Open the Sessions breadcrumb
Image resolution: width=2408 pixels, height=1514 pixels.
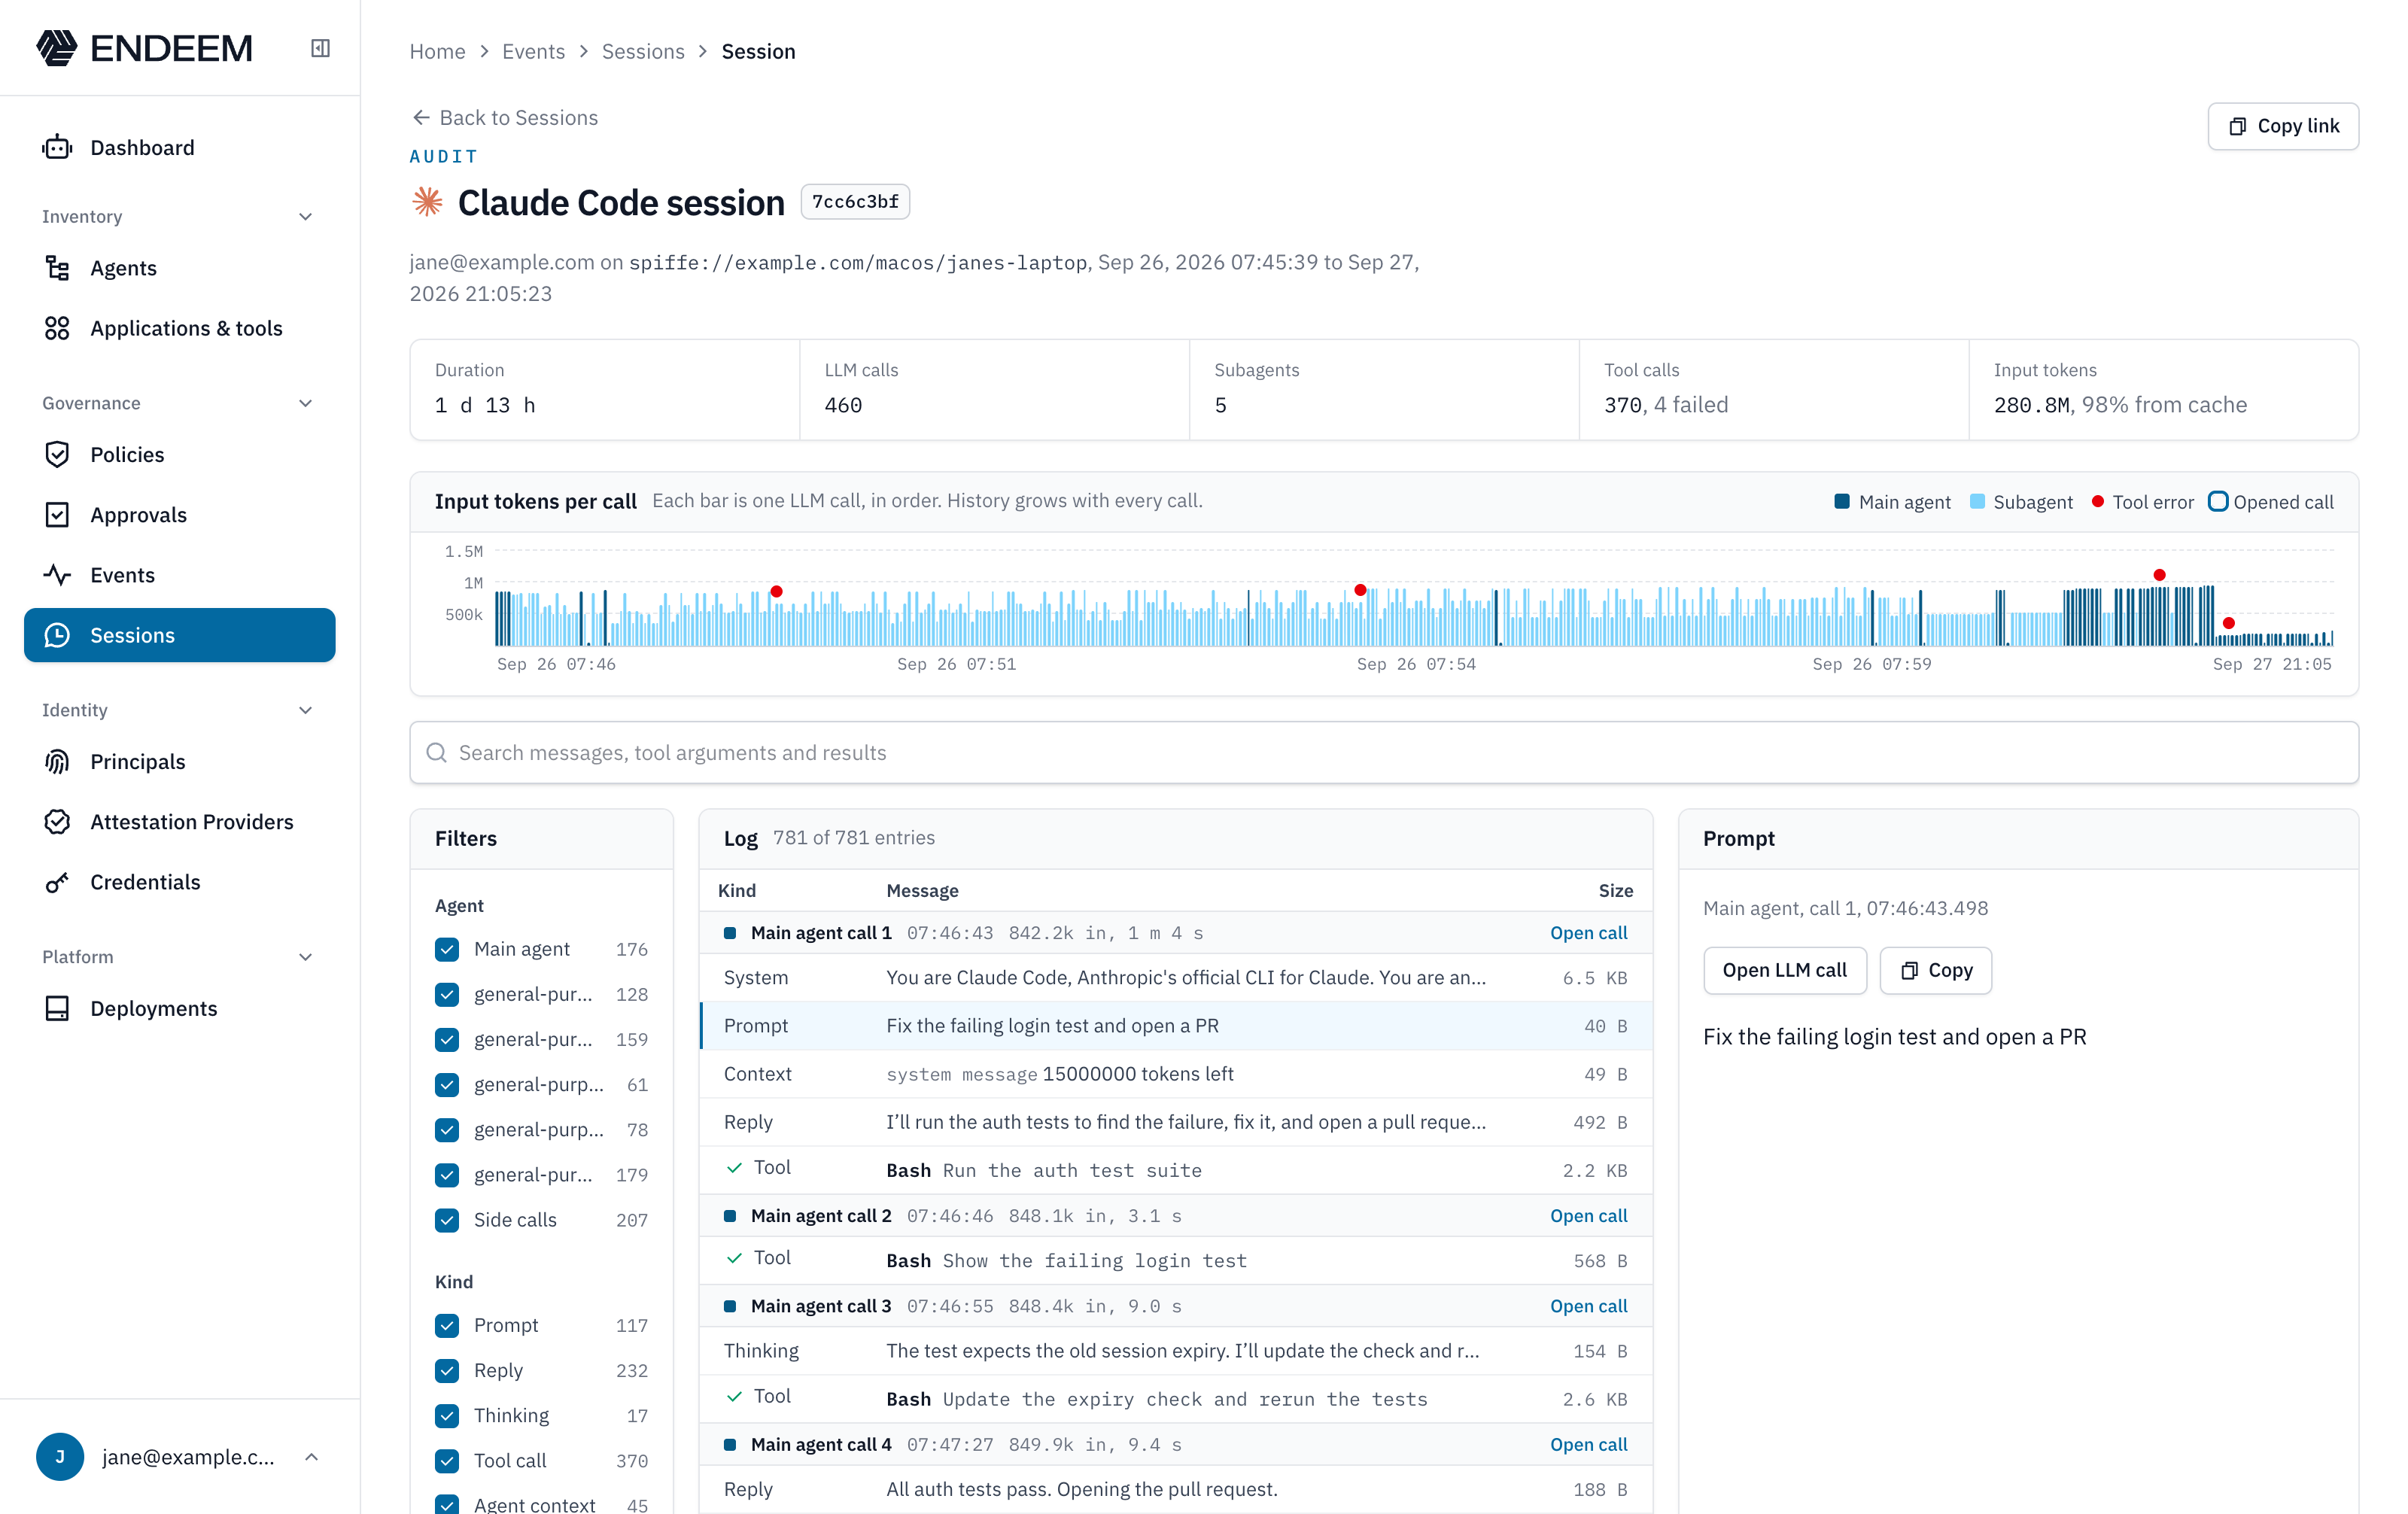point(643,51)
